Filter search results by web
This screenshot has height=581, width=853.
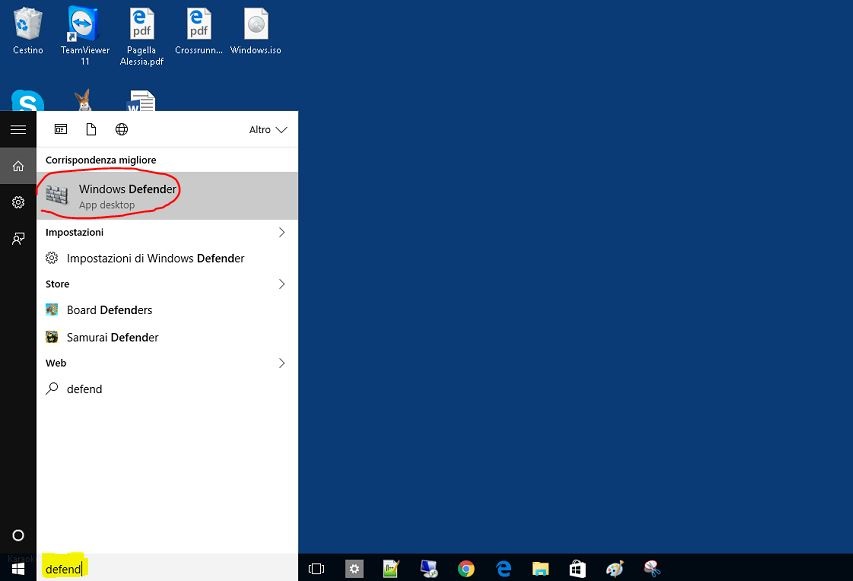(x=122, y=129)
